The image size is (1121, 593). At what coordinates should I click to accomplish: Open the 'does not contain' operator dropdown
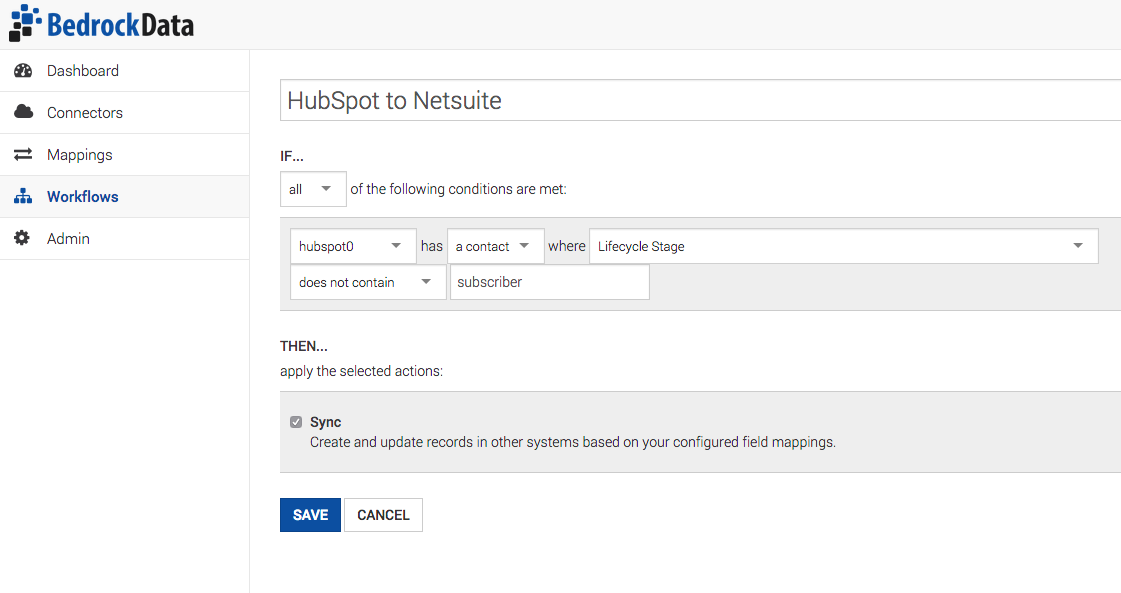[x=367, y=282]
